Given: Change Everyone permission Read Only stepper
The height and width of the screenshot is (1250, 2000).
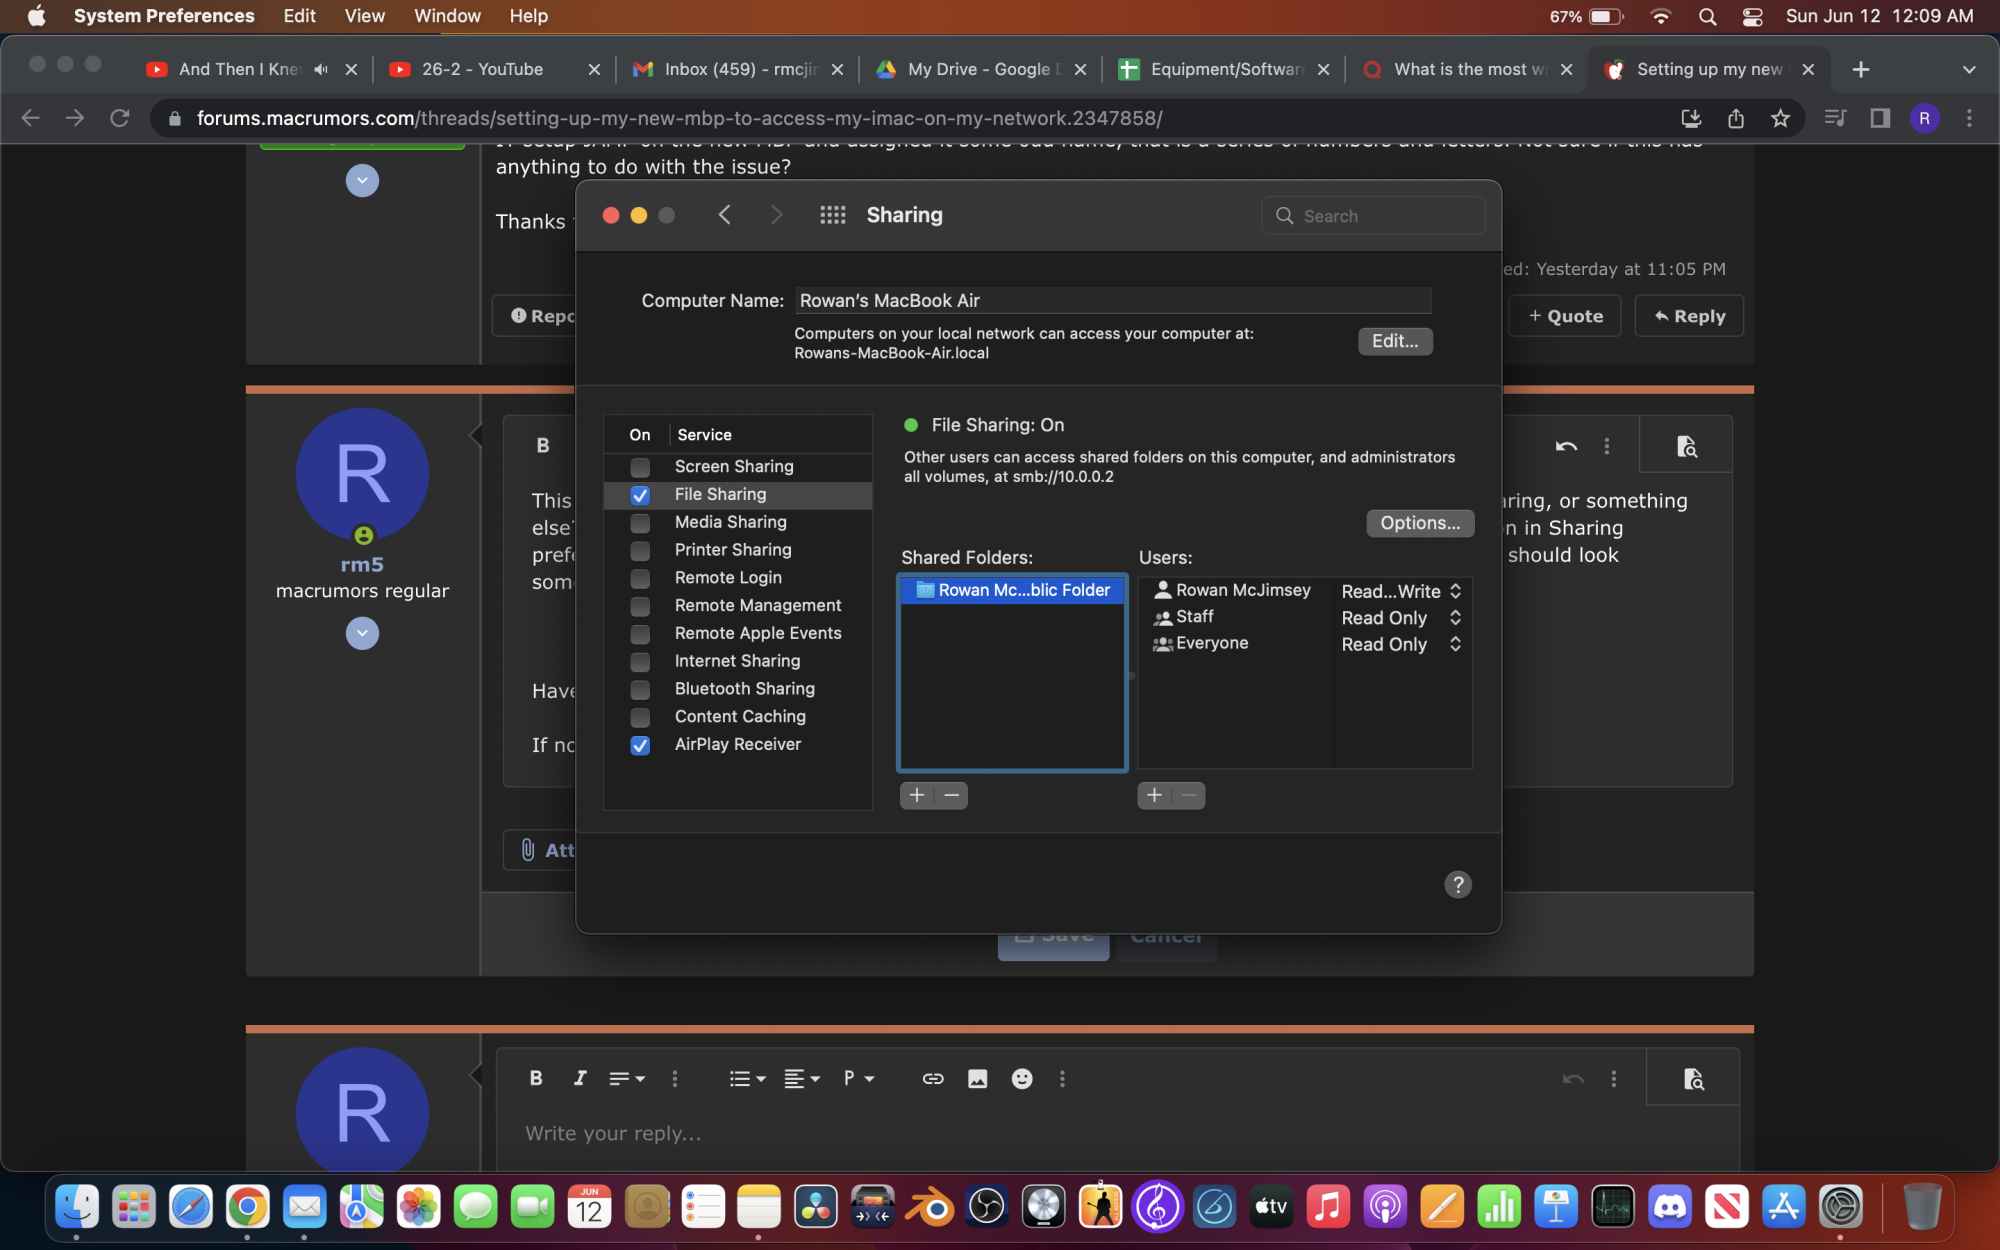Looking at the screenshot, I should [x=1455, y=644].
